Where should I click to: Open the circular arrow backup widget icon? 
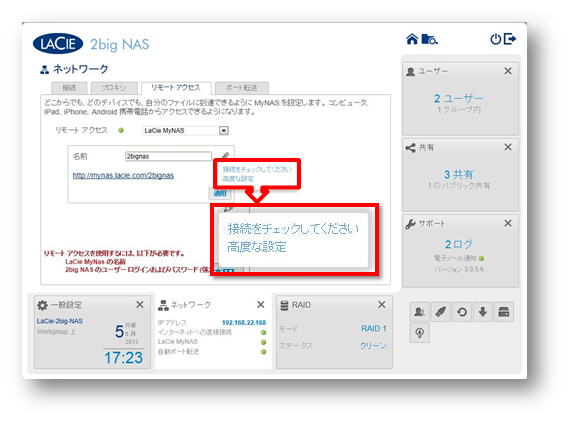[x=462, y=312]
